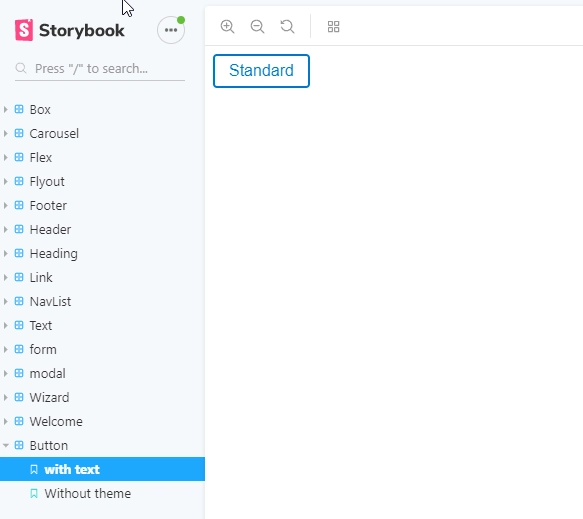Click the zoom in magnifier icon
The width and height of the screenshot is (583, 519).
click(227, 27)
